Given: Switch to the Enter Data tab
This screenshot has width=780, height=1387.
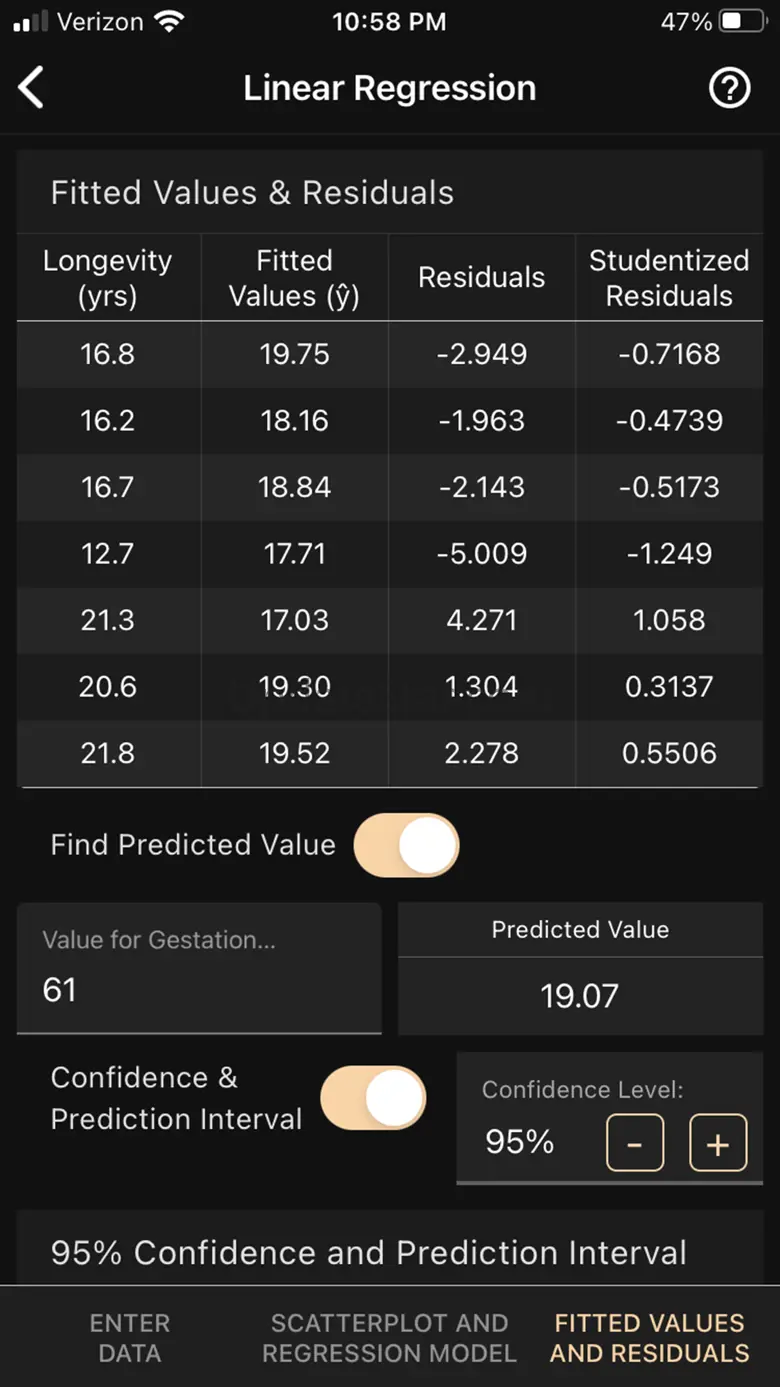Looking at the screenshot, I should (x=130, y=1338).
